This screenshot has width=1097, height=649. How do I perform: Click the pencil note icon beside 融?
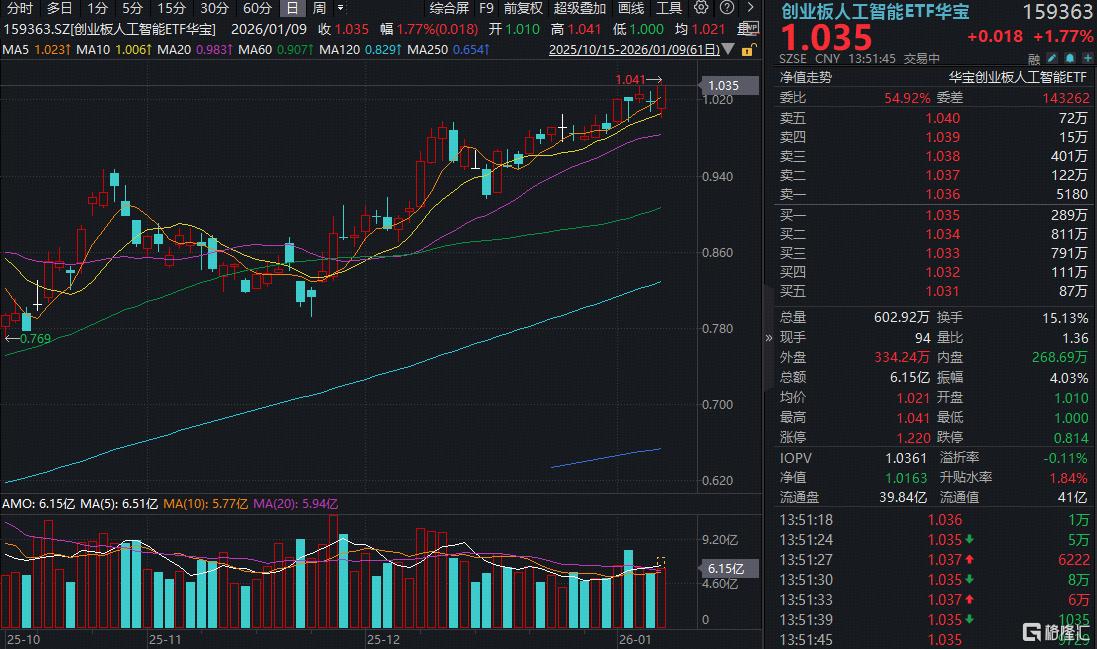[1052, 58]
